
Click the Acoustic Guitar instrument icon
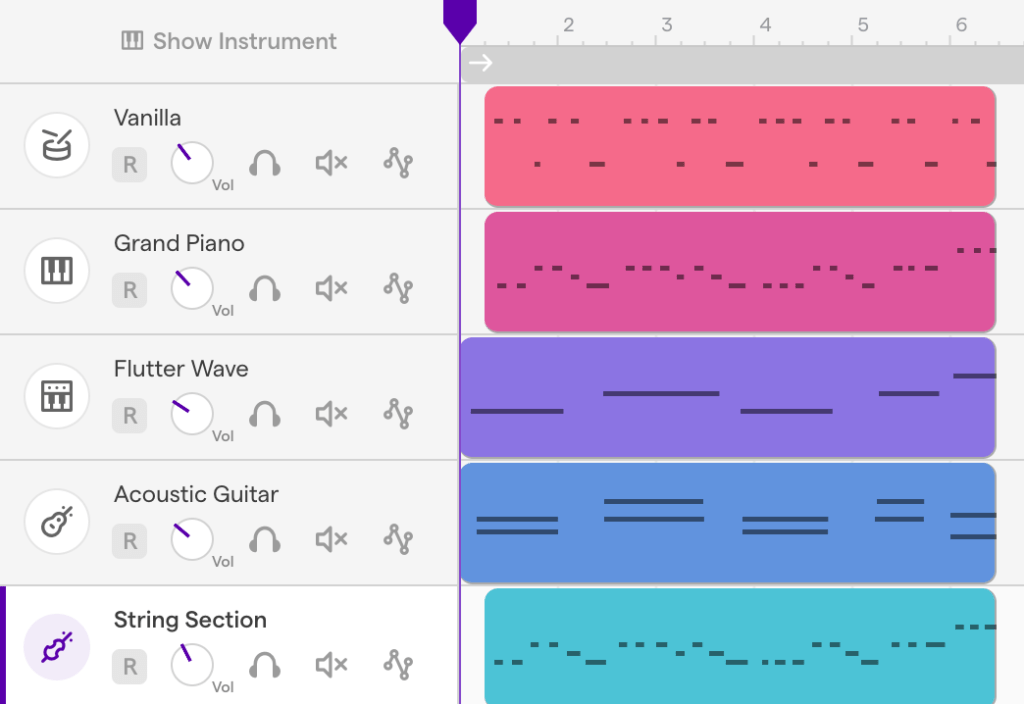(57, 521)
